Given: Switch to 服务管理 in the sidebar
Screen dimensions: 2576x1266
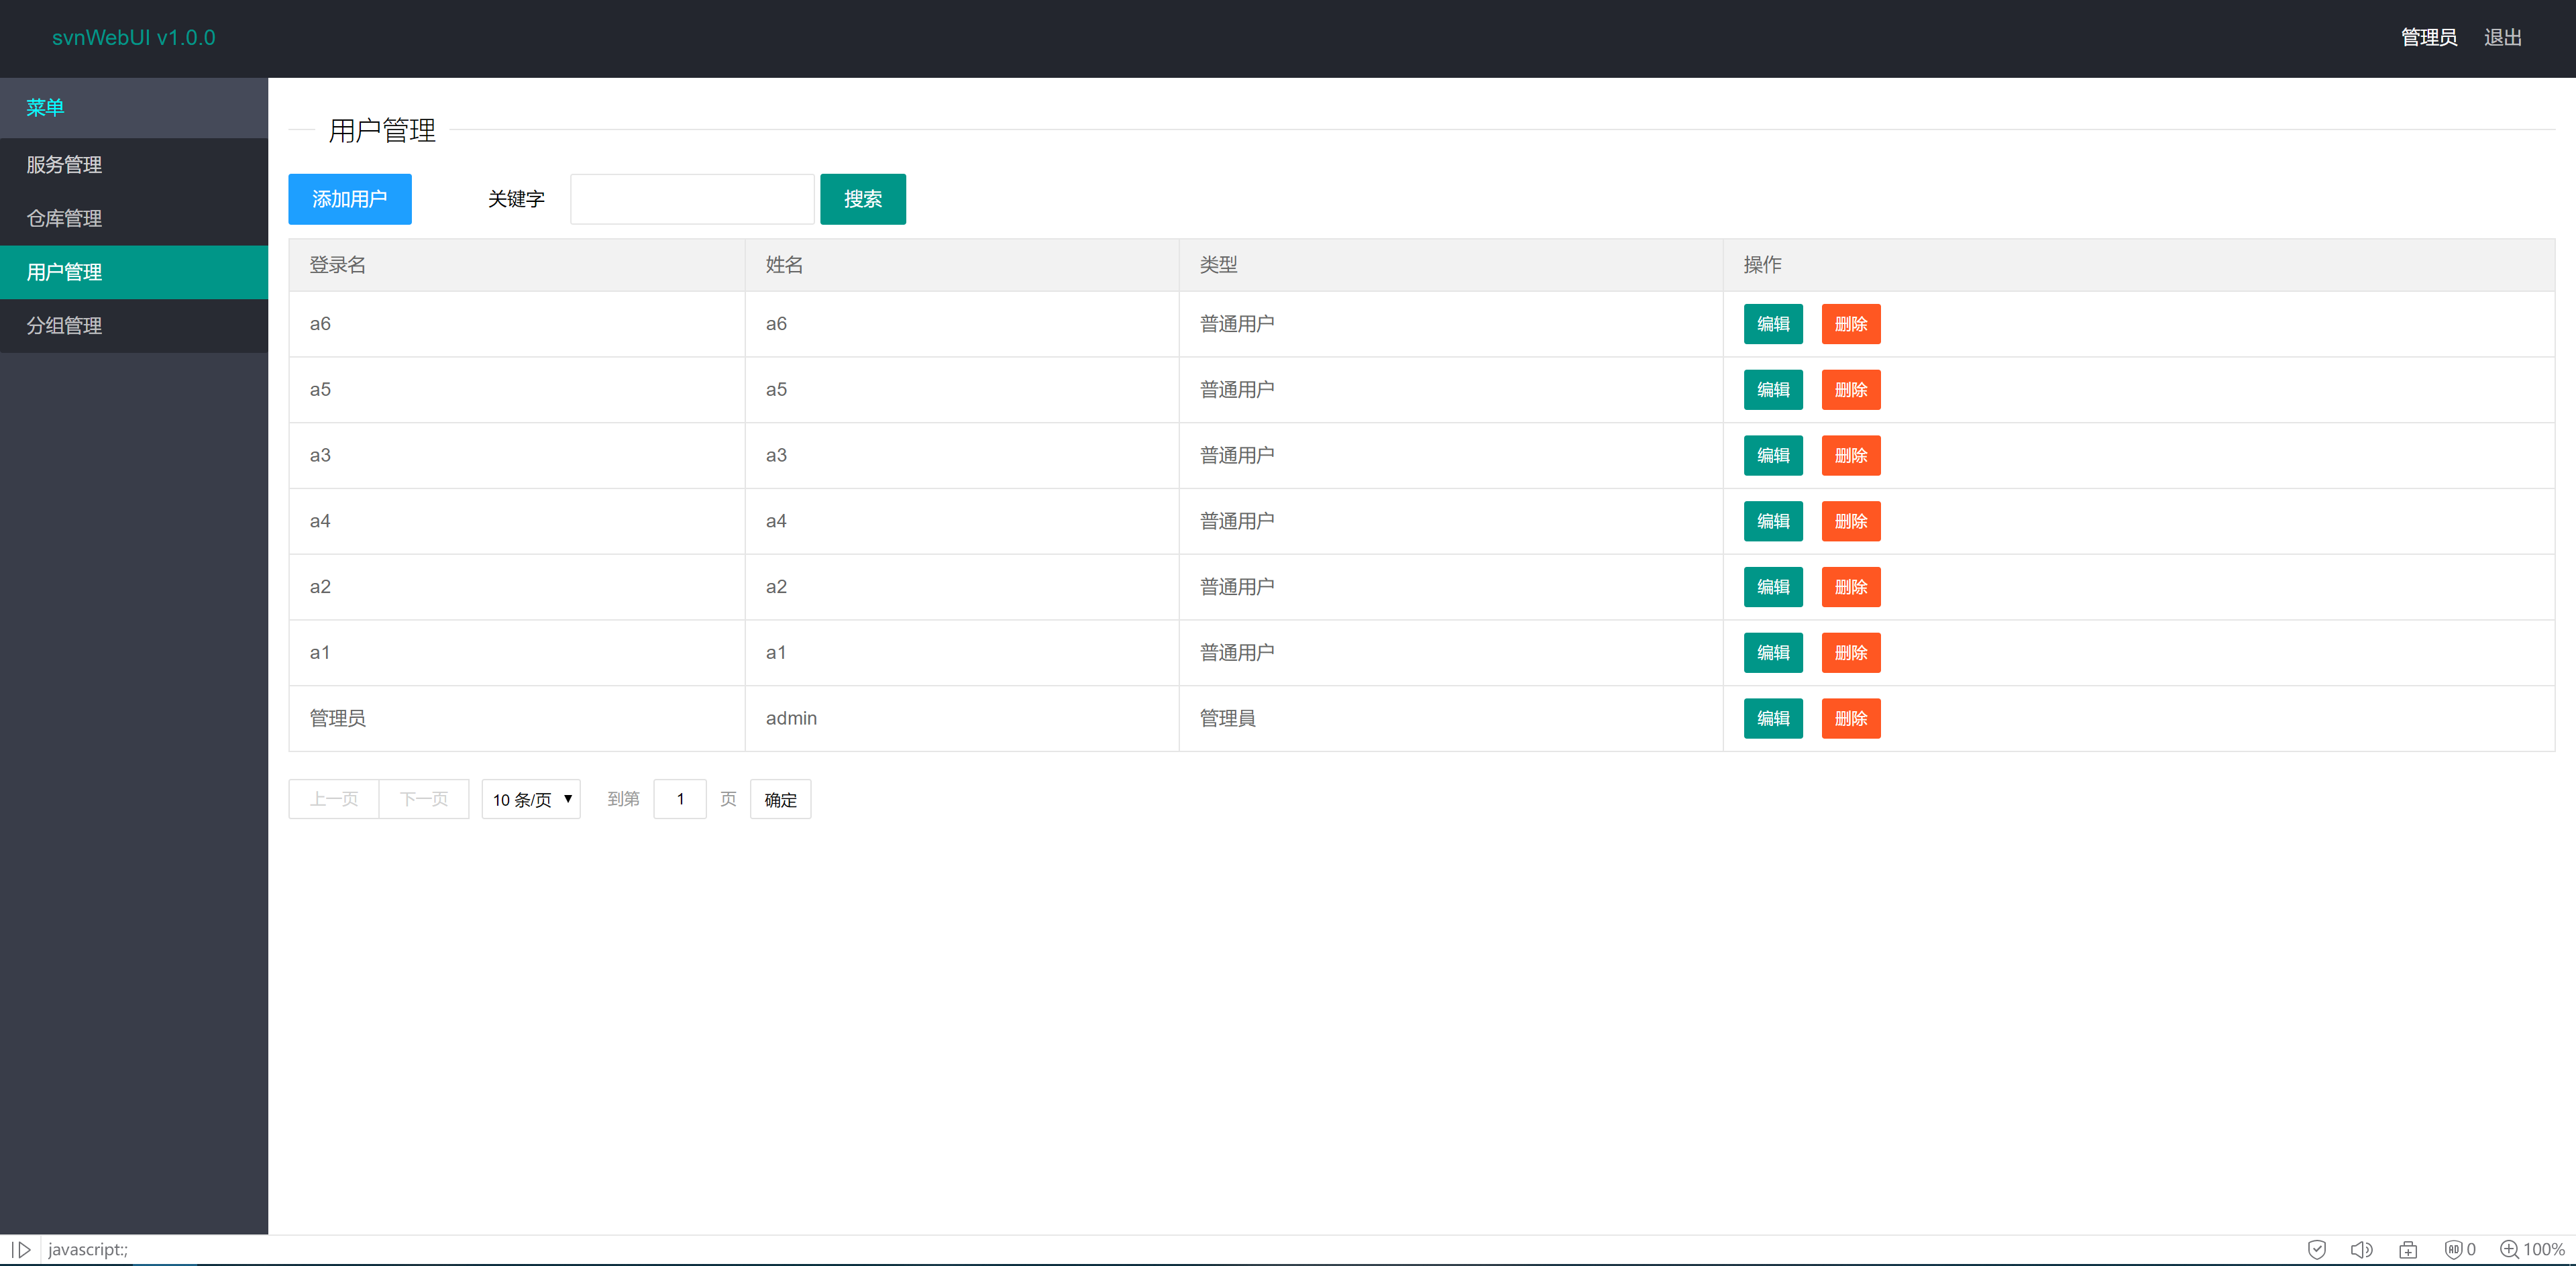Looking at the screenshot, I should 63,164.
